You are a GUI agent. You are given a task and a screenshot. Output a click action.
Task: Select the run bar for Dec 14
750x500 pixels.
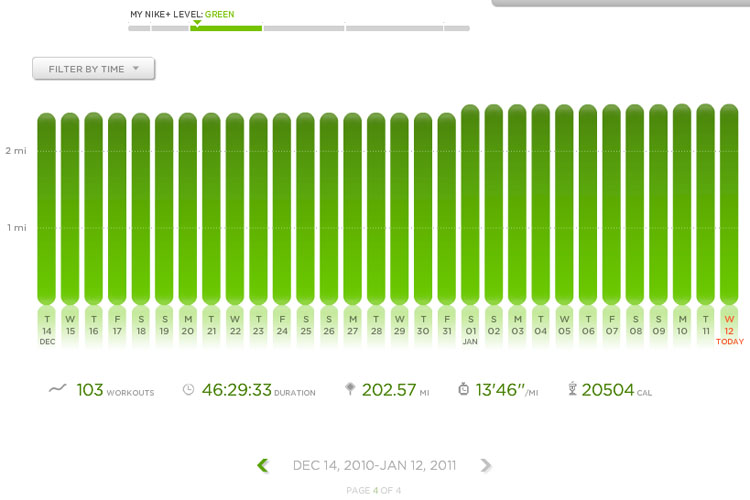point(46,209)
